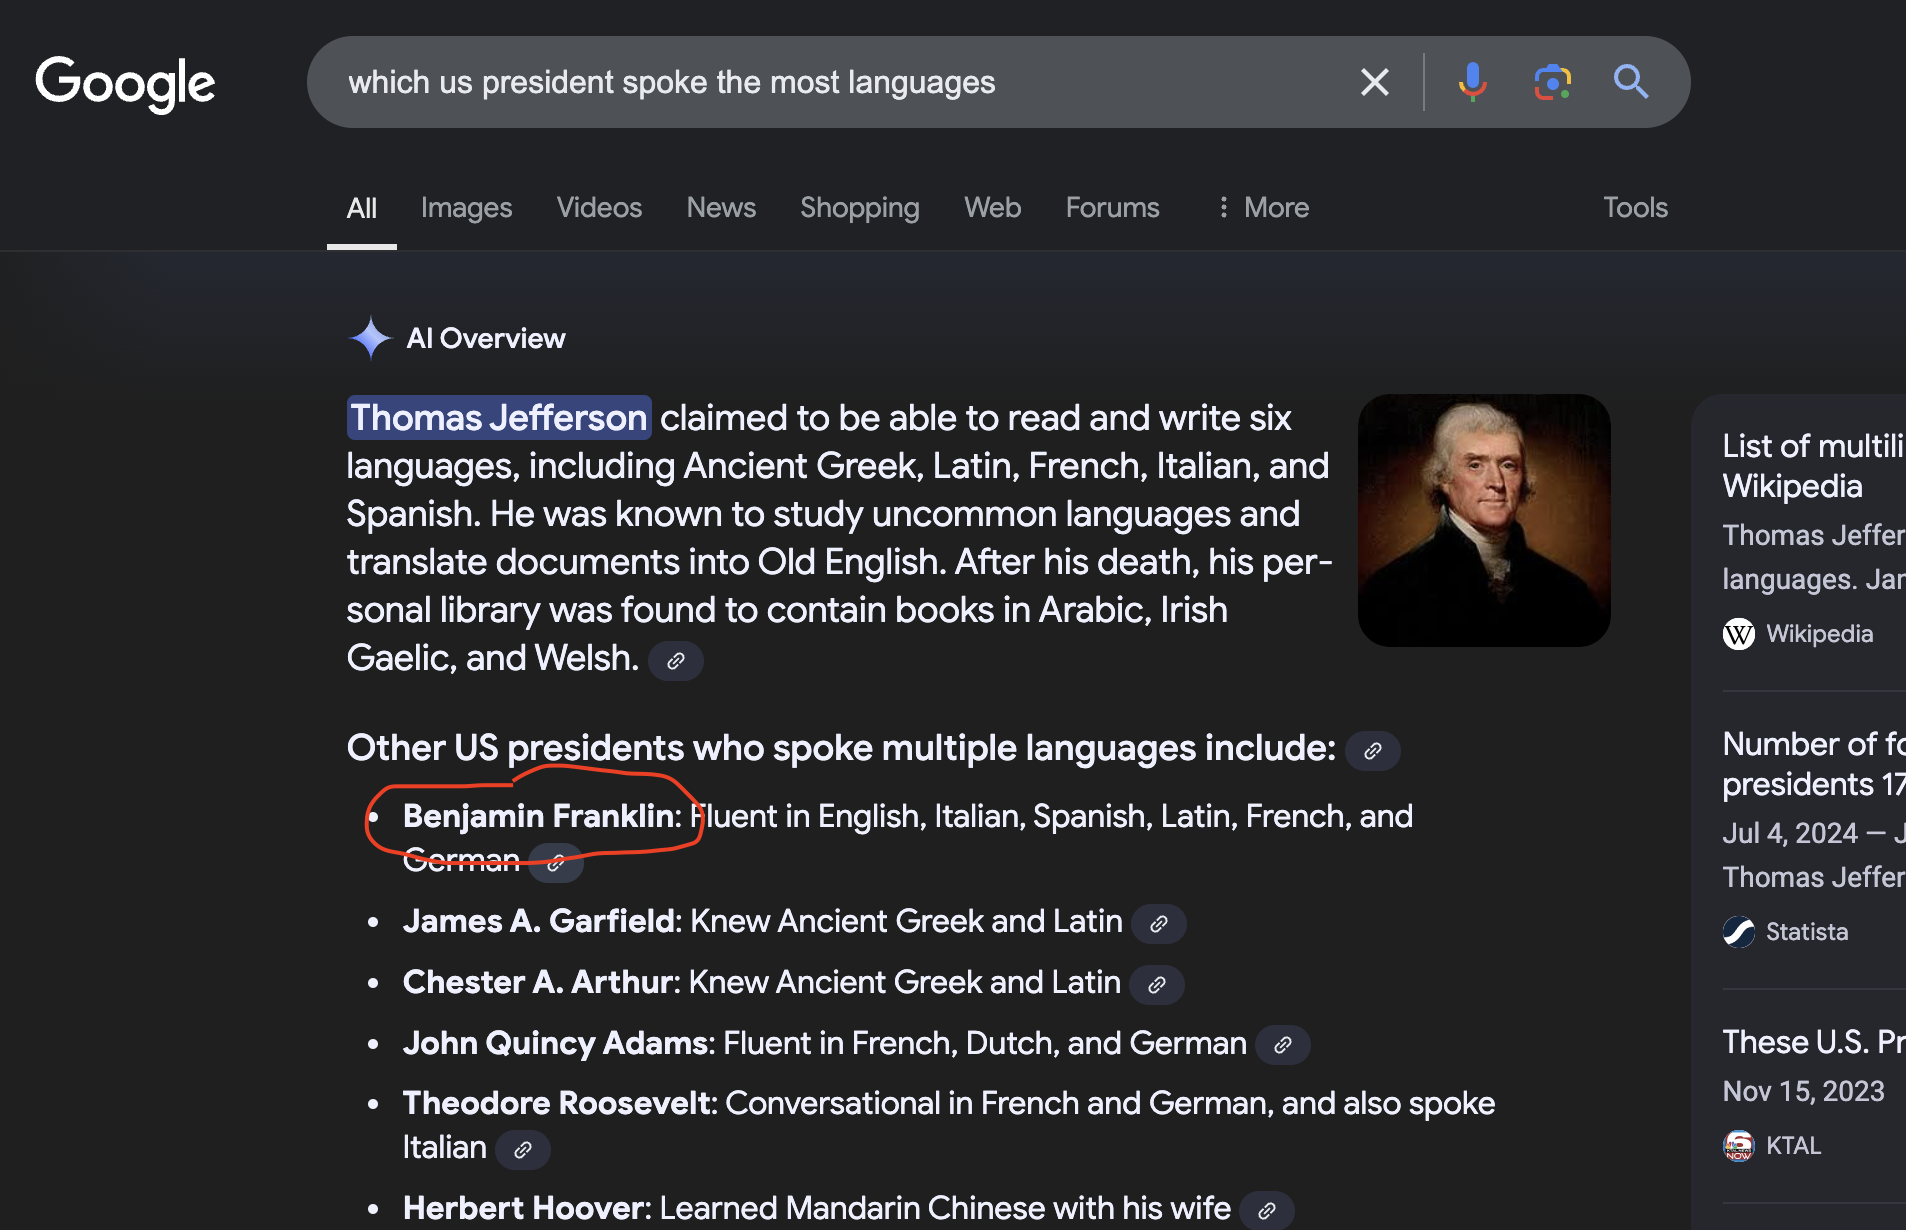Click the search query input field
The width and height of the screenshot is (1906, 1230).
[x=840, y=82]
